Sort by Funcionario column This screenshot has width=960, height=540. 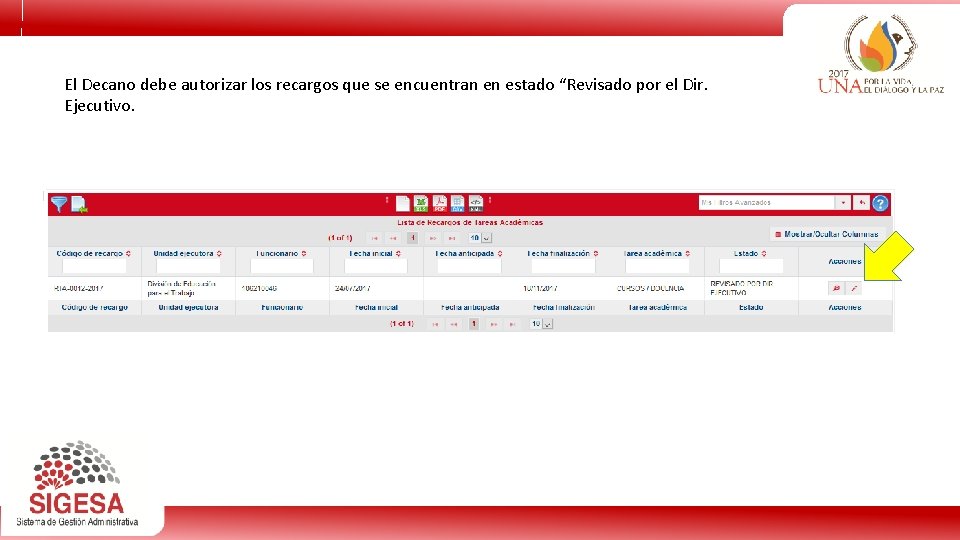coord(304,253)
